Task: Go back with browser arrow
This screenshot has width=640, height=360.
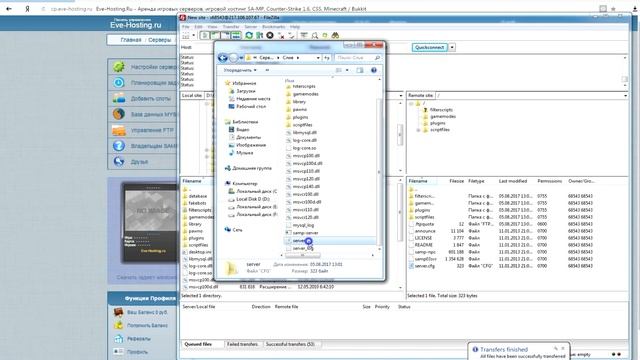Action: point(9,9)
